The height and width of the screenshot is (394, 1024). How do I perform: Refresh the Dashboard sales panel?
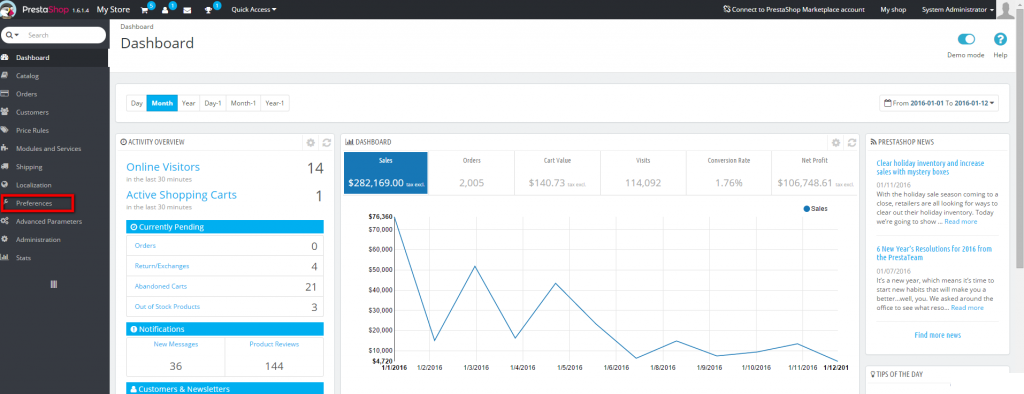coord(852,142)
